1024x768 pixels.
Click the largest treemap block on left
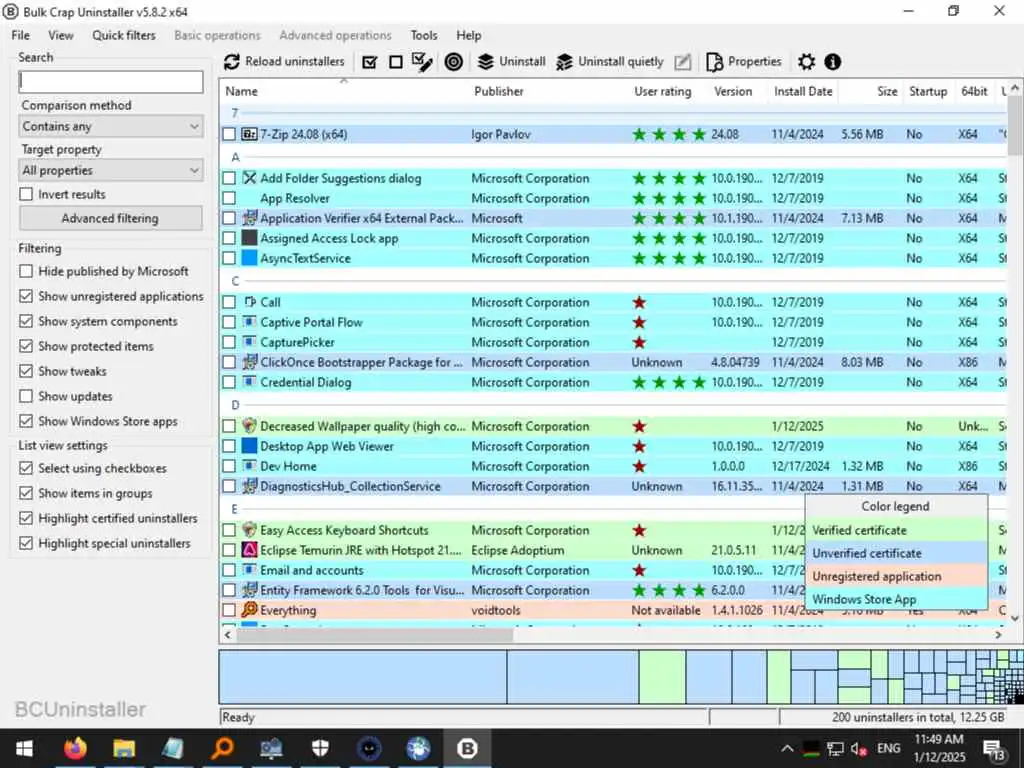(363, 677)
